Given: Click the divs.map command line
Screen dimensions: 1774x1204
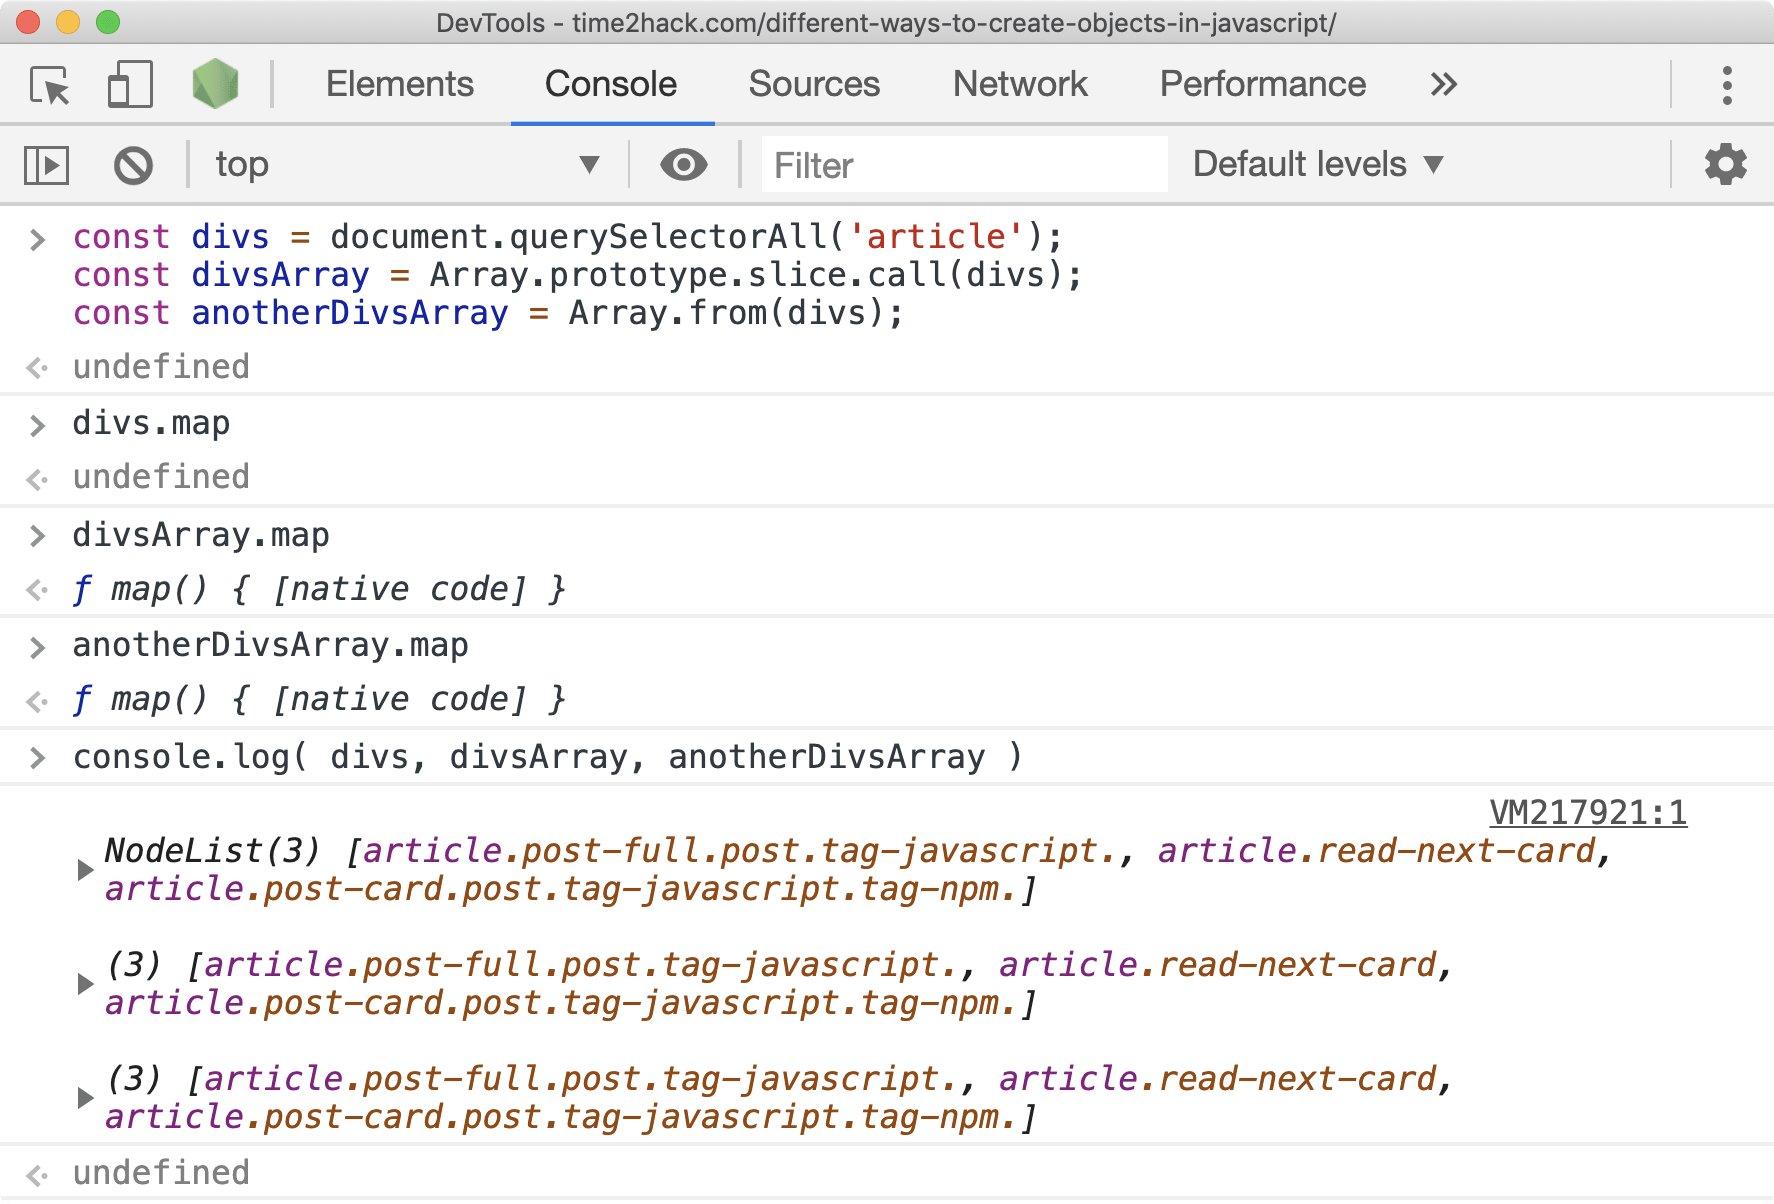Looking at the screenshot, I should [x=151, y=424].
